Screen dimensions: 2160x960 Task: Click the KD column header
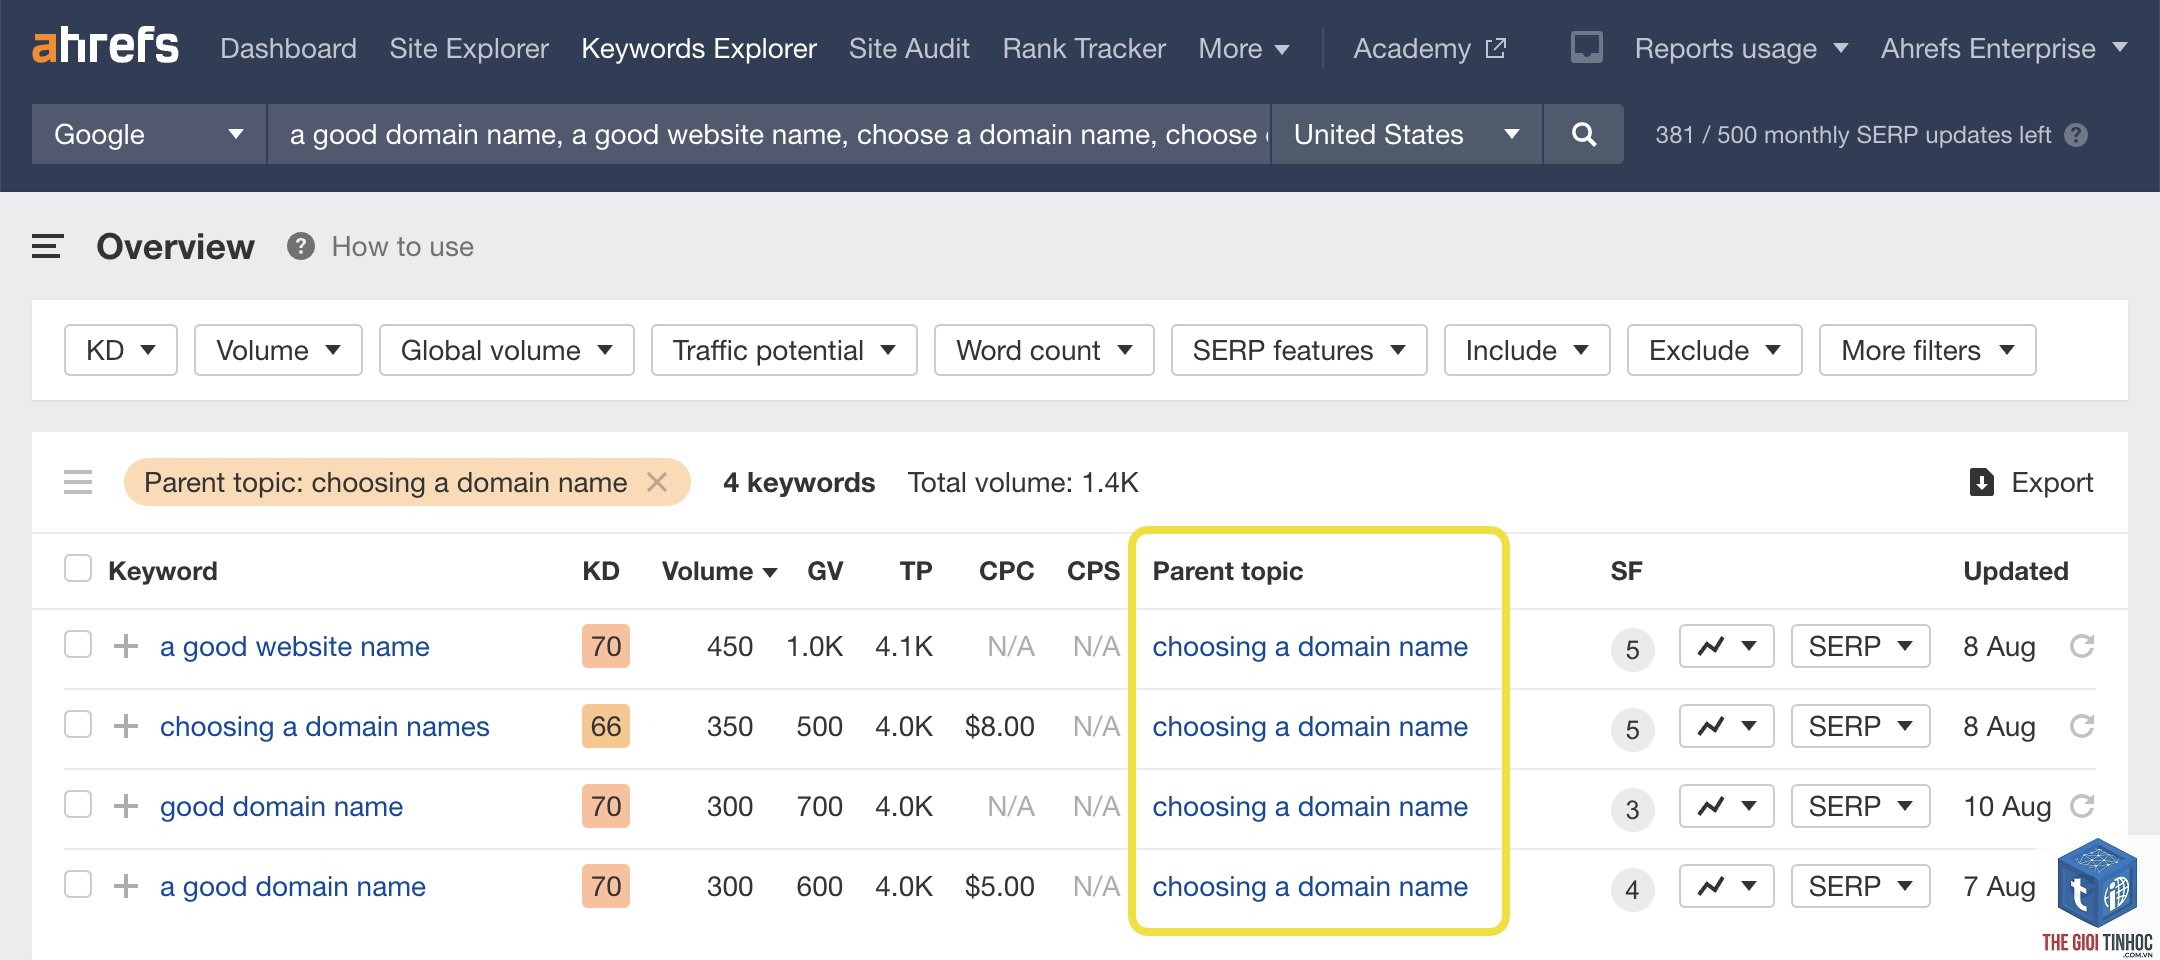tap(601, 571)
